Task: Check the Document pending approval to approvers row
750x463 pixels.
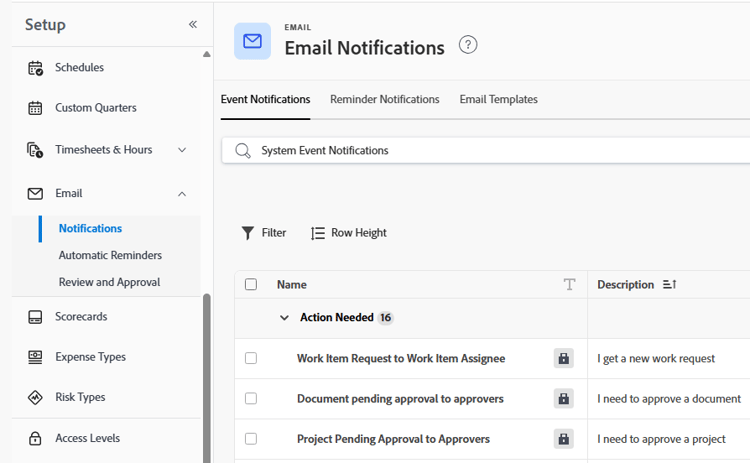Action: 251,398
